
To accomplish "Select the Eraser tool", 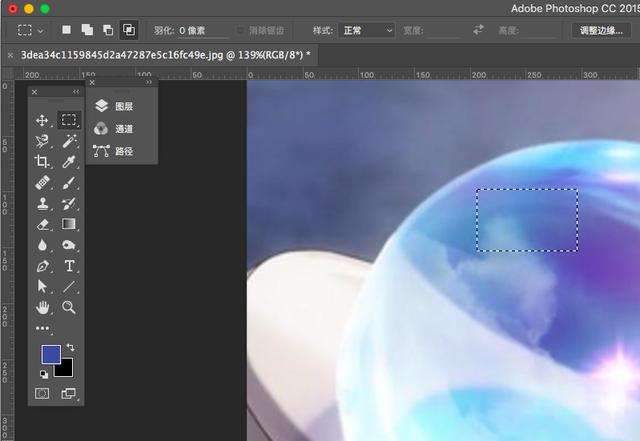I will point(42,224).
